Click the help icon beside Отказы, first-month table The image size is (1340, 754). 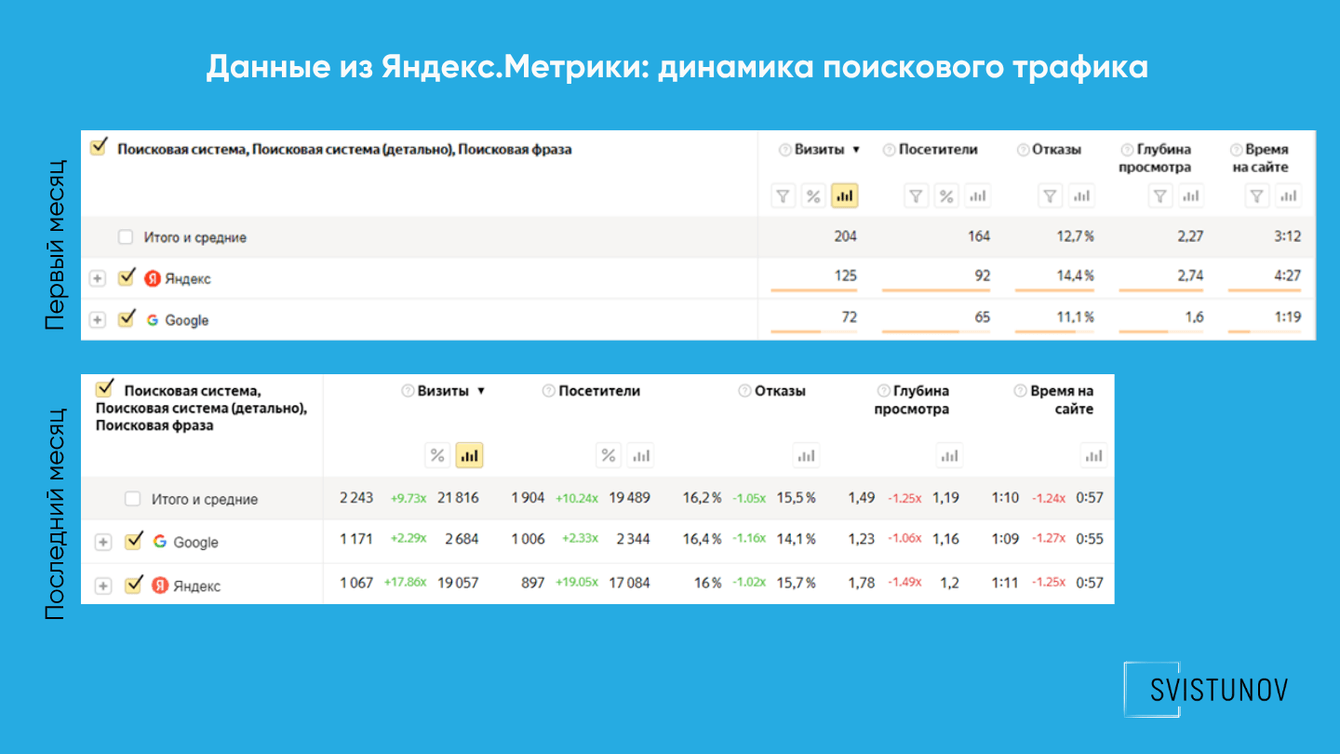1023,150
